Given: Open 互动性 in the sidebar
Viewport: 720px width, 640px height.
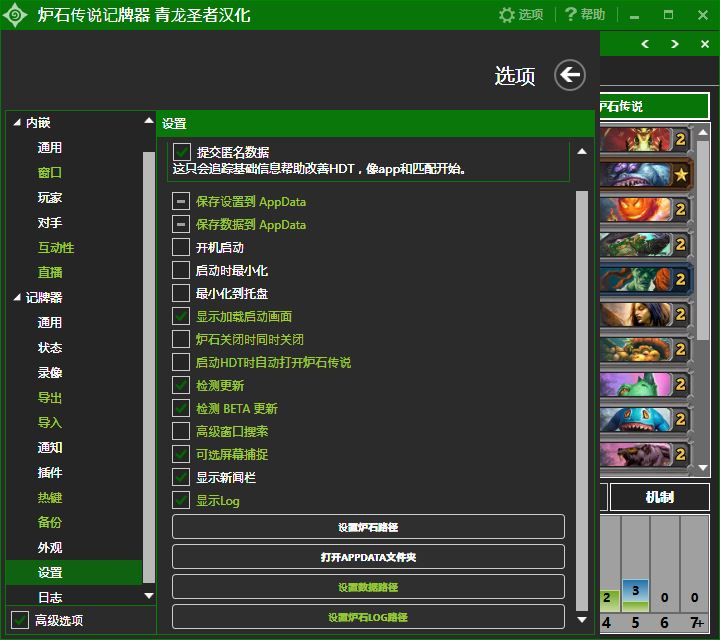Looking at the screenshot, I should pyautogui.click(x=56, y=247).
